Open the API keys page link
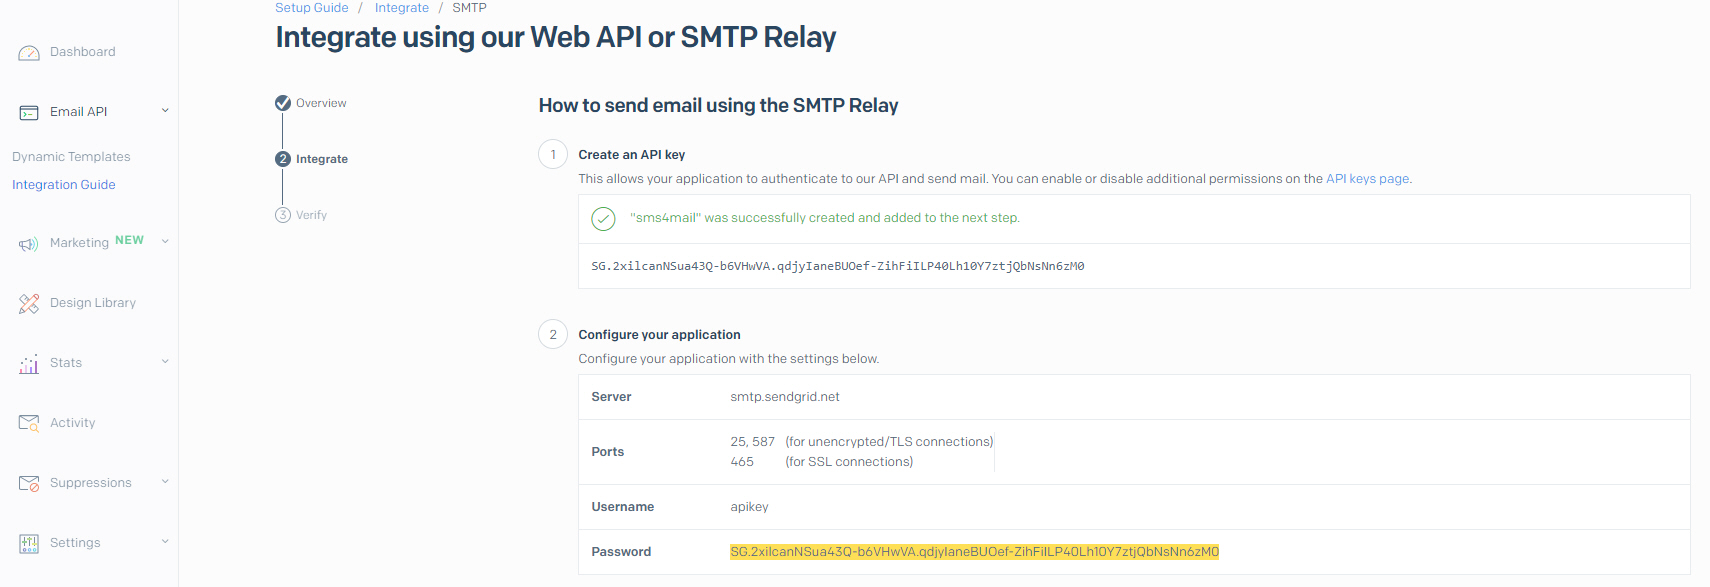This screenshot has width=1710, height=587. click(1367, 179)
